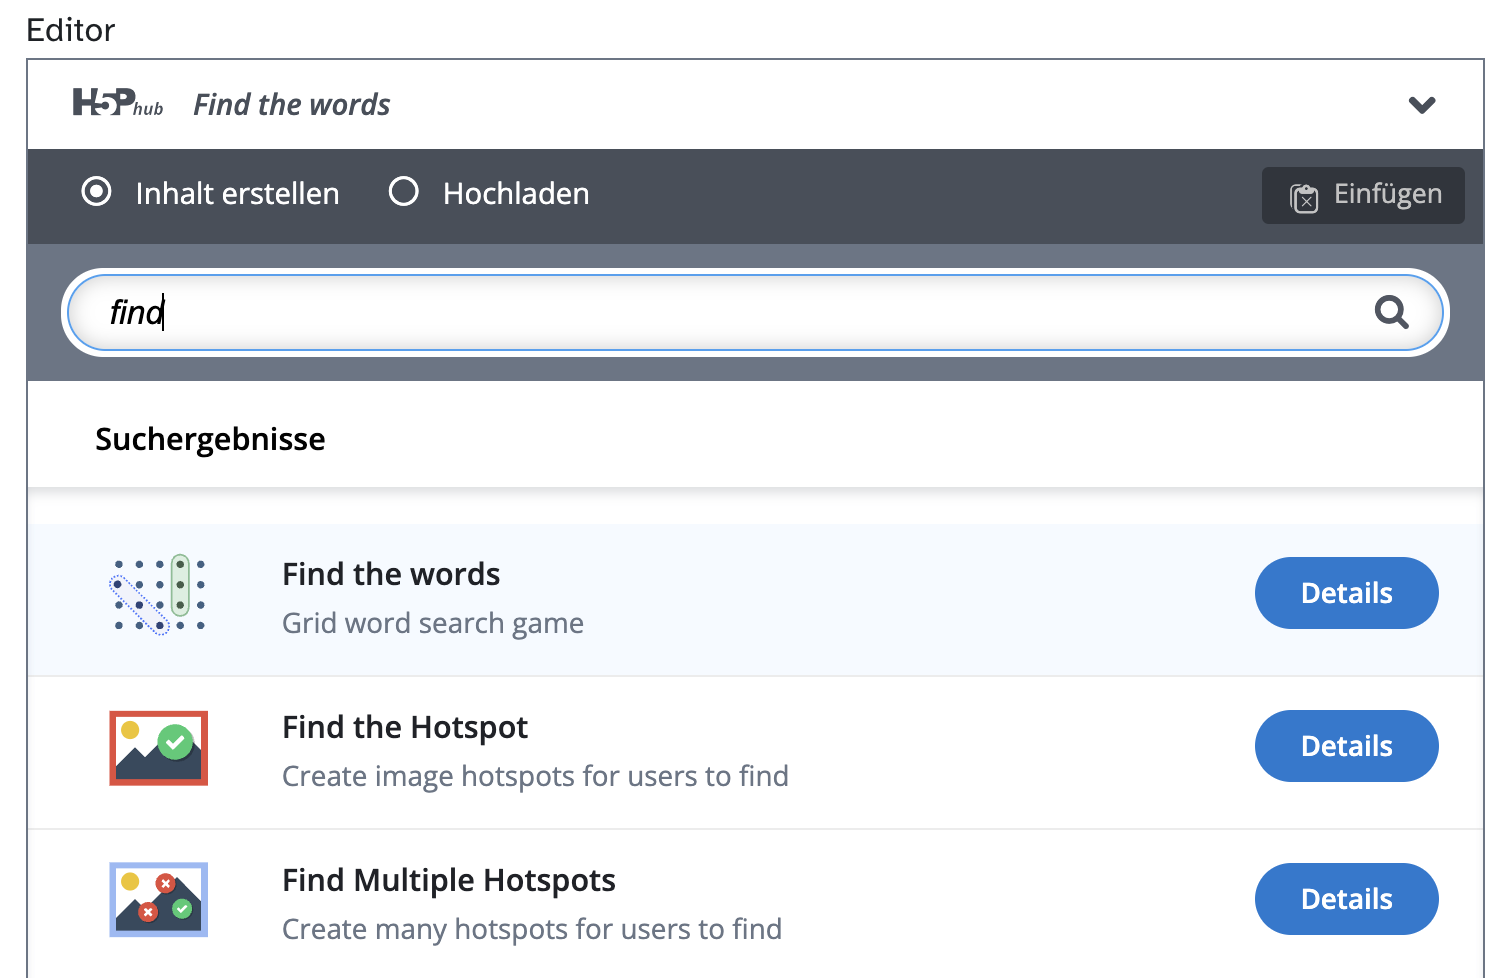Click the Hochladen label text
The width and height of the screenshot is (1506, 978).
click(516, 193)
